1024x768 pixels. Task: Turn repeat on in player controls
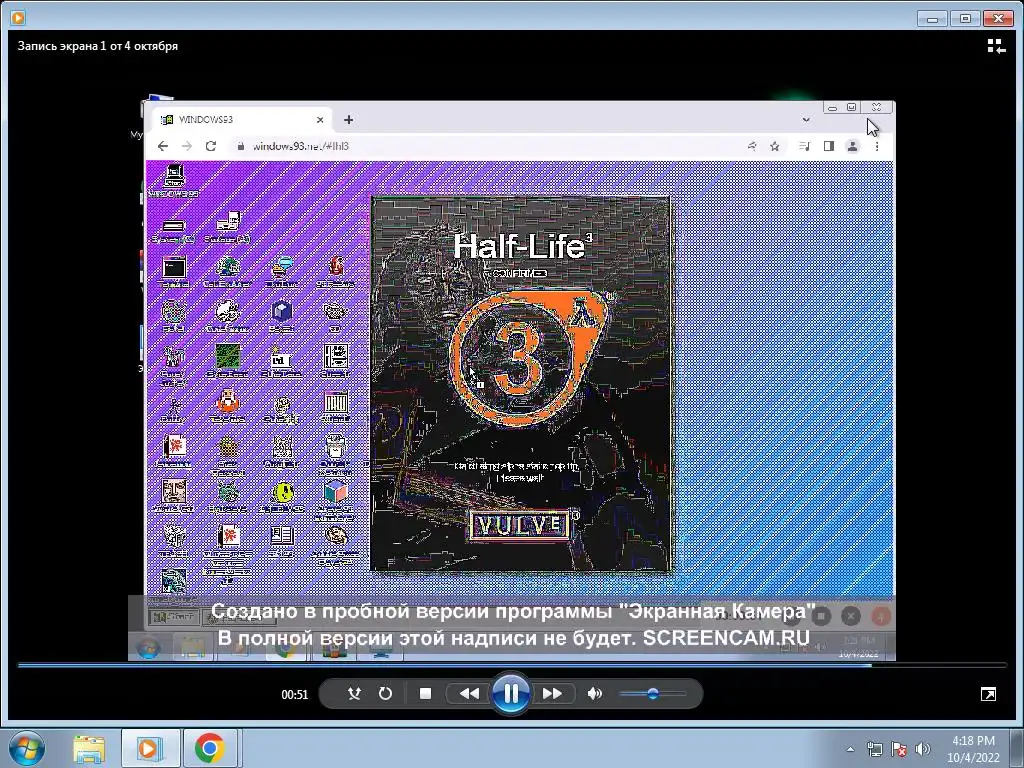(385, 694)
